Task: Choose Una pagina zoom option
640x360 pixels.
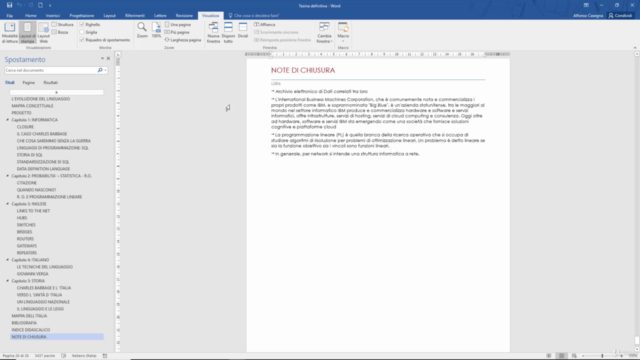Action: tap(178, 24)
